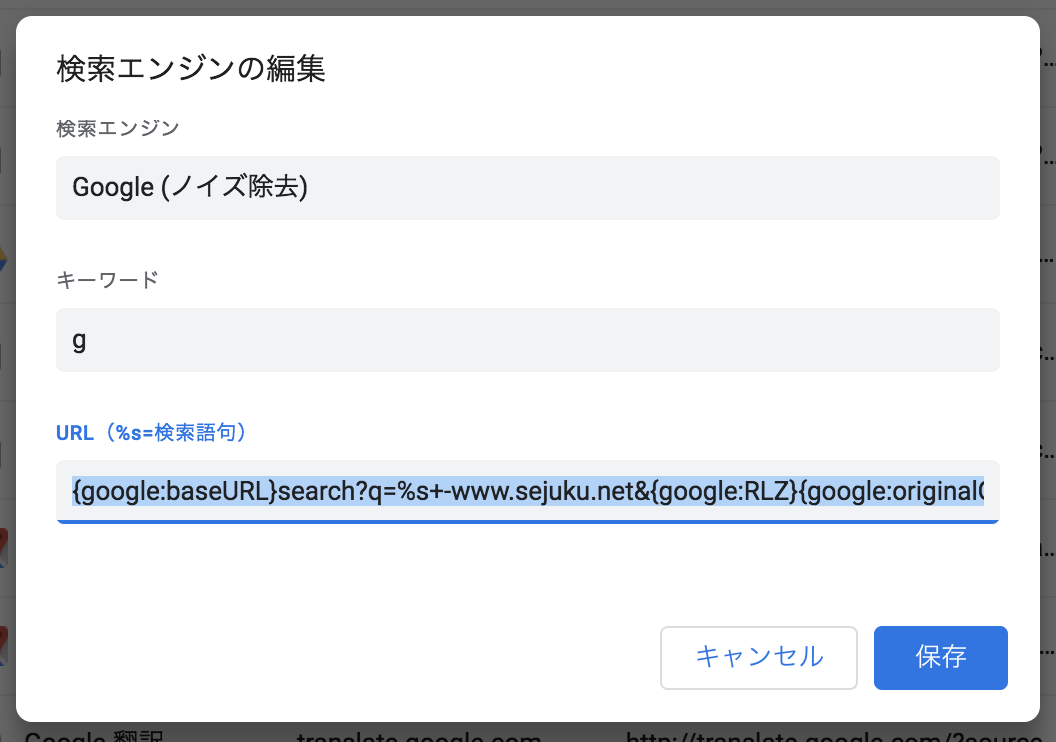Focus the キーワード field containing "g"
Viewport: 1056px width, 742px height.
pyautogui.click(x=527, y=340)
